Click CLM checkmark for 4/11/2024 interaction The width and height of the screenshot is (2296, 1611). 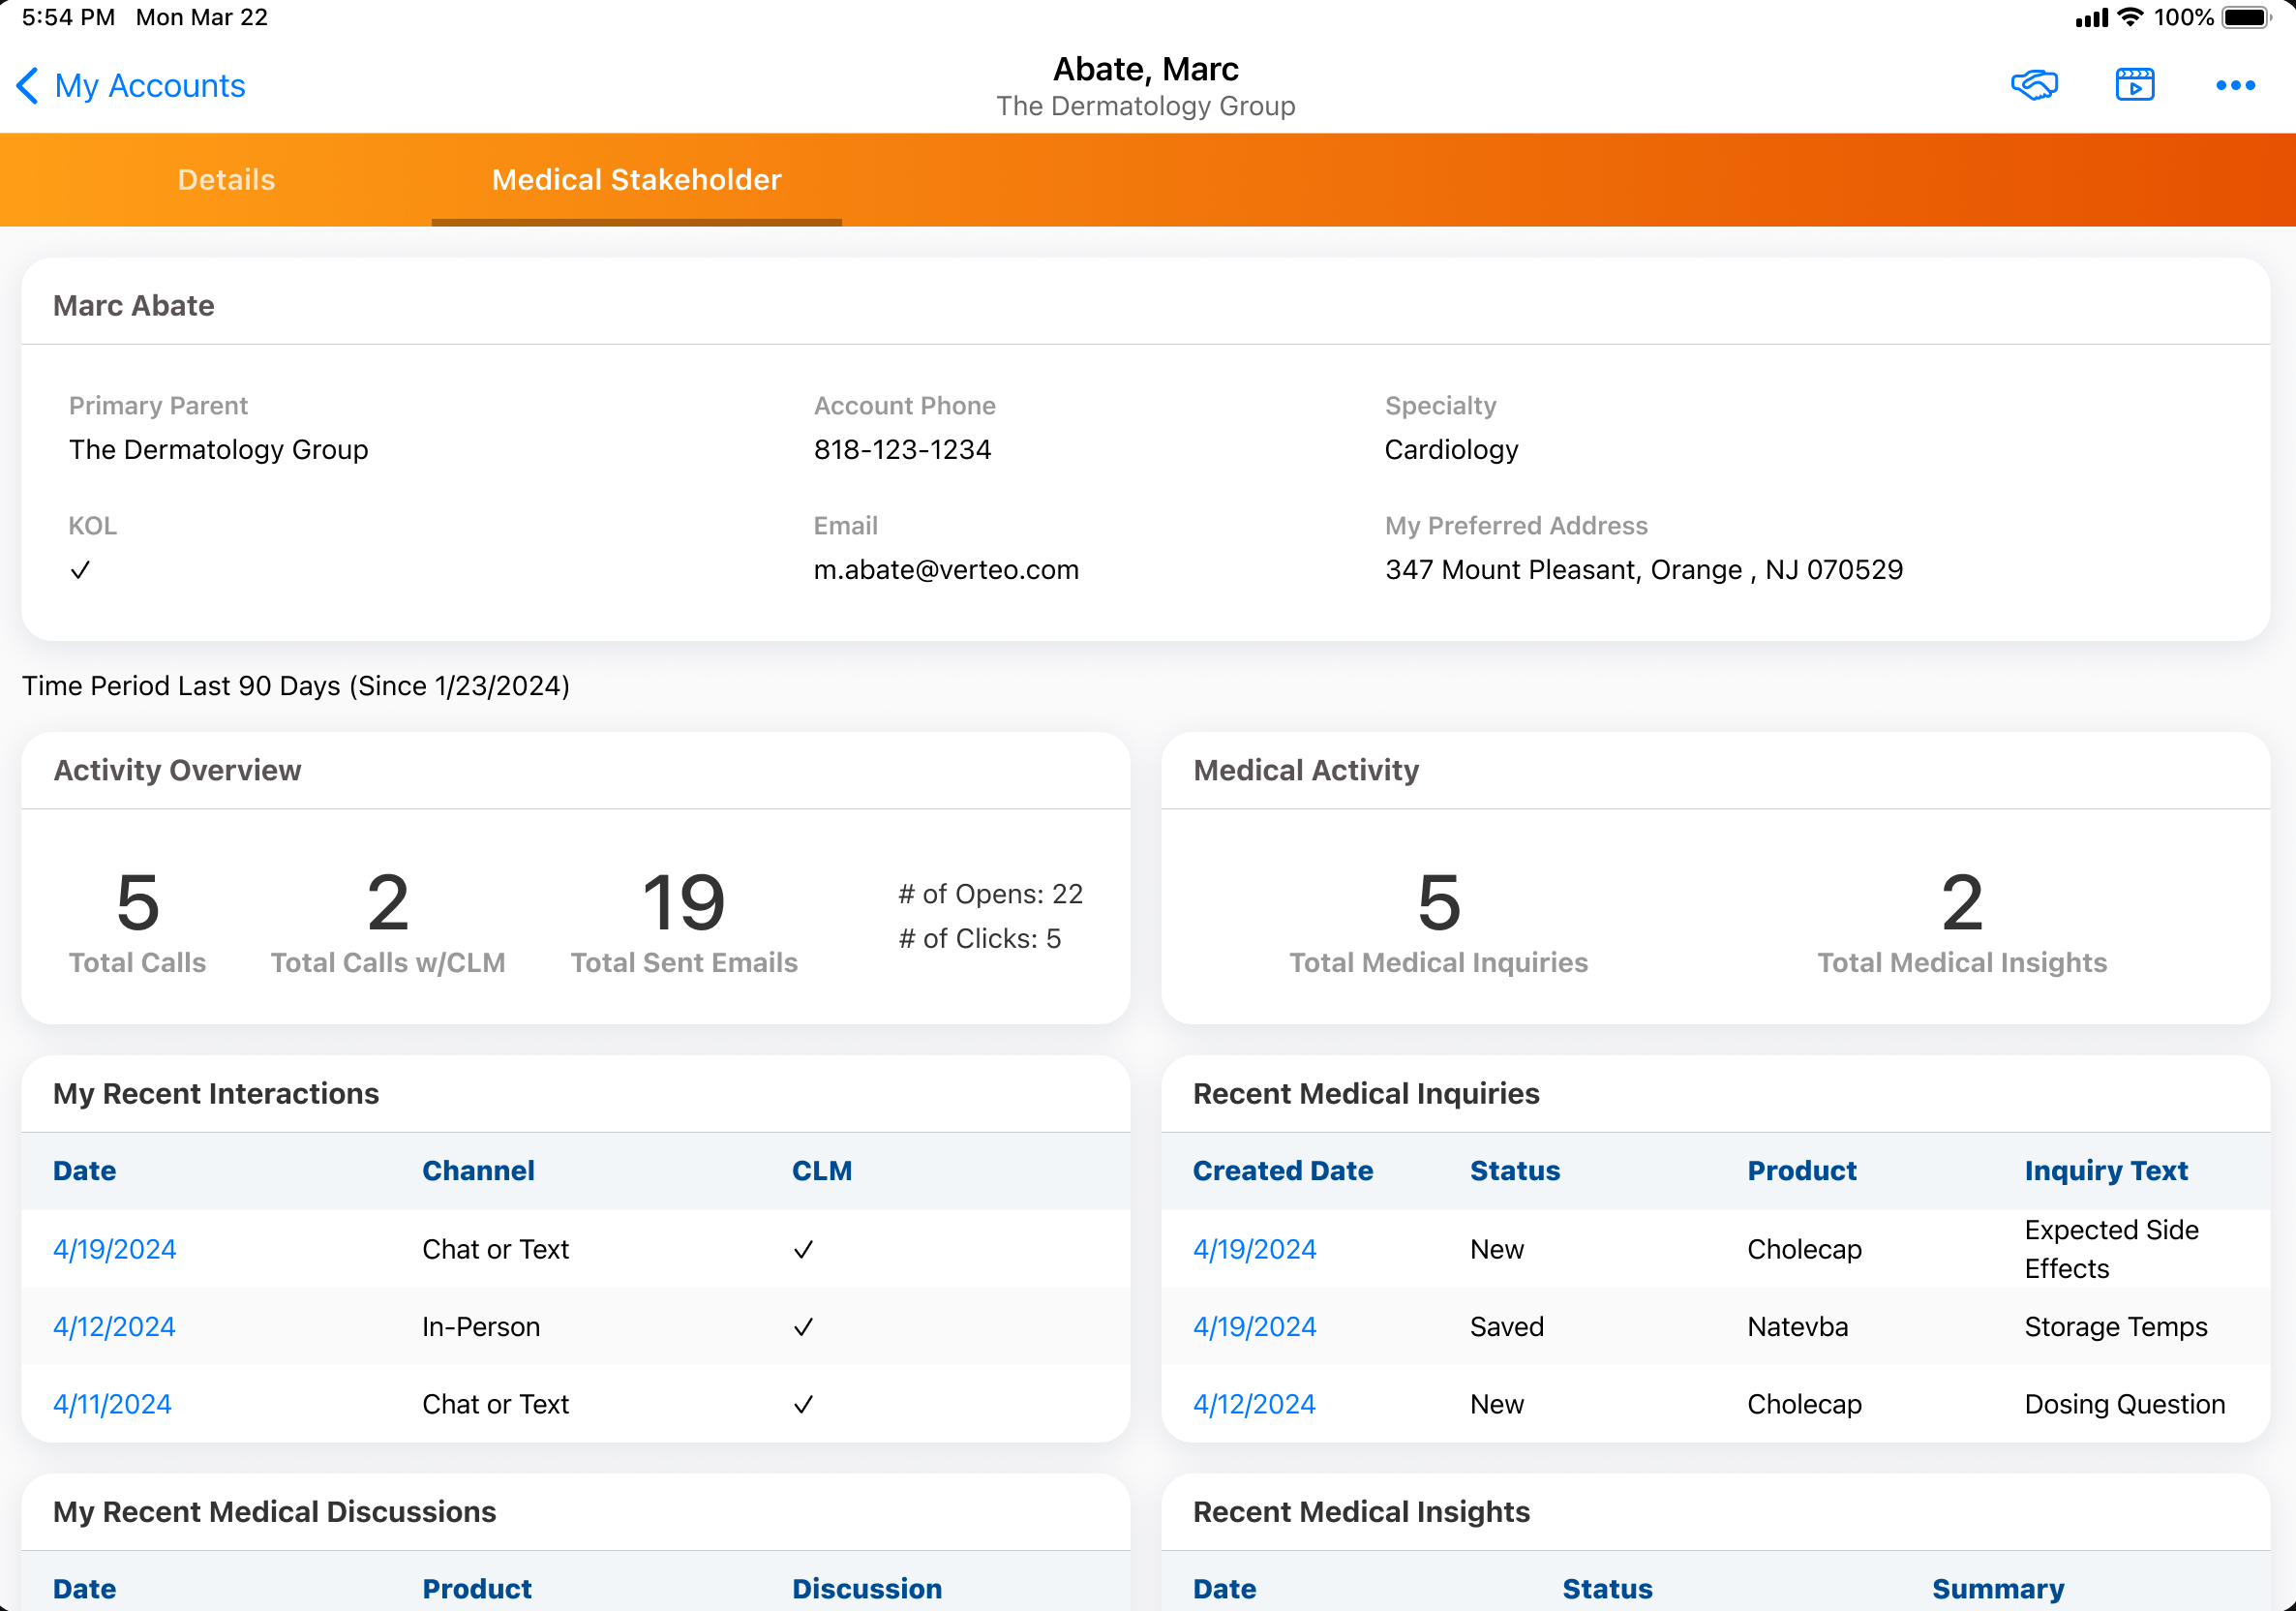803,1404
